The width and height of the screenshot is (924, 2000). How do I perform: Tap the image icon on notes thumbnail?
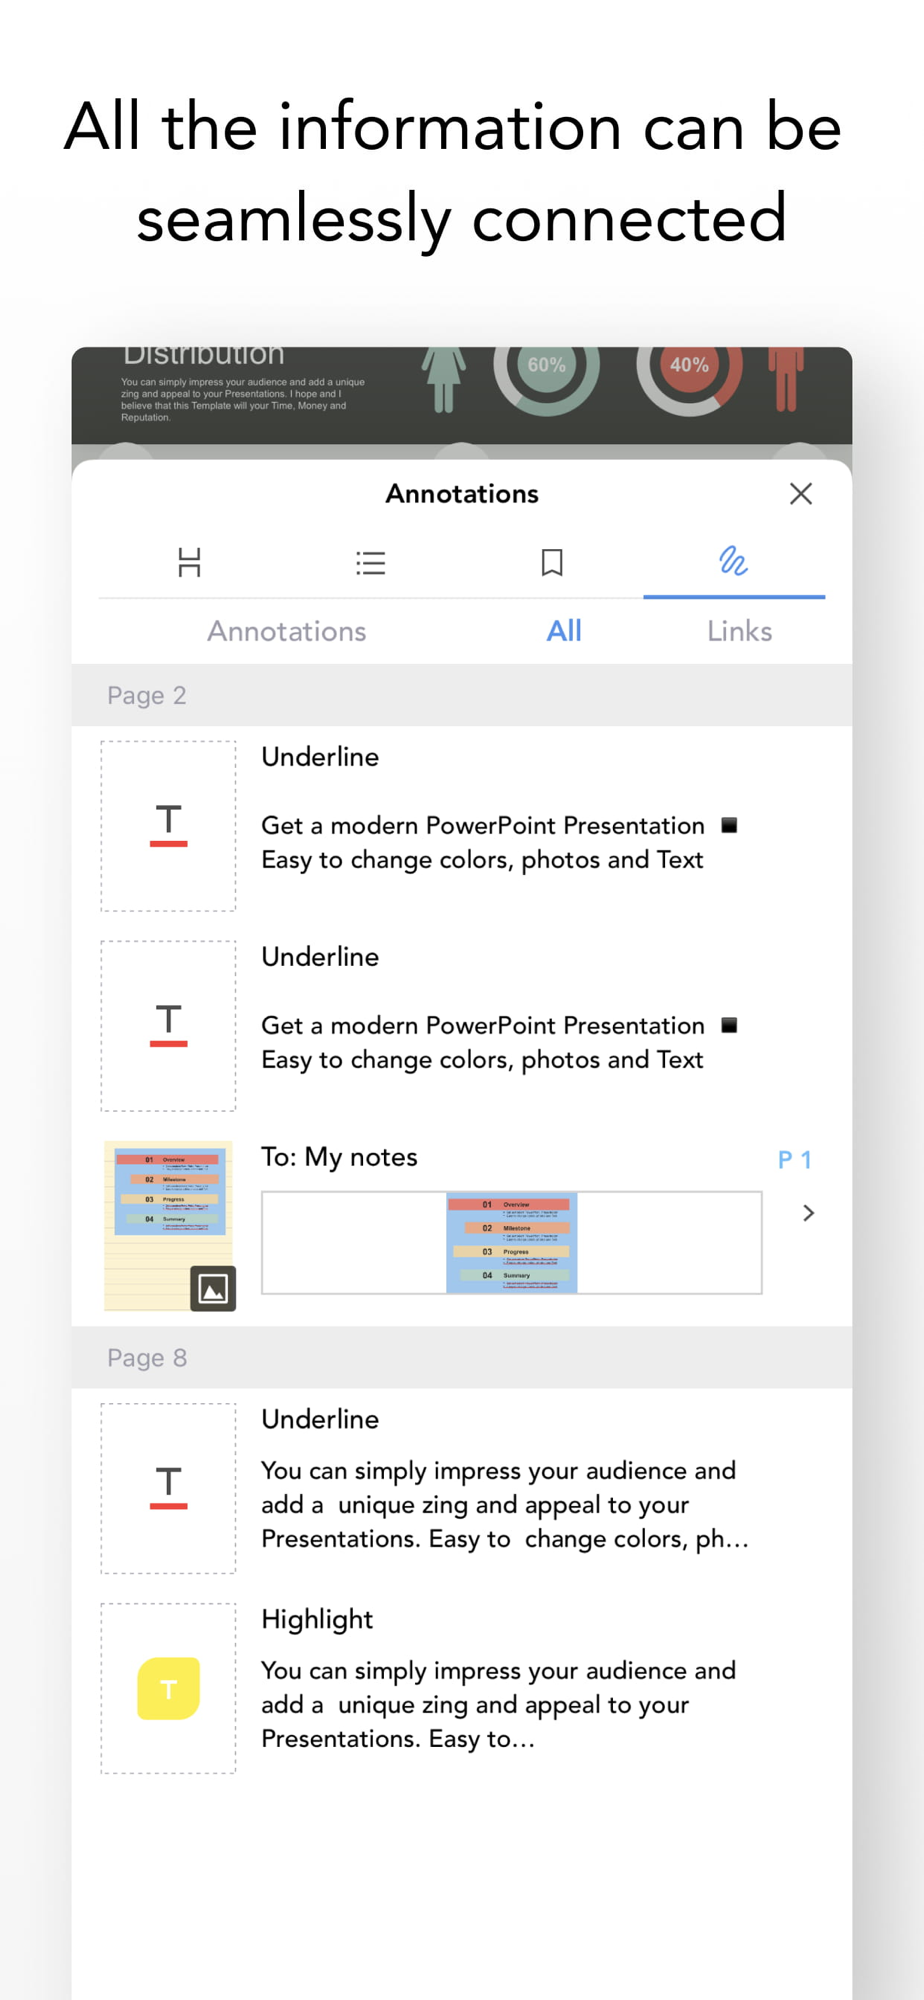(x=213, y=1288)
